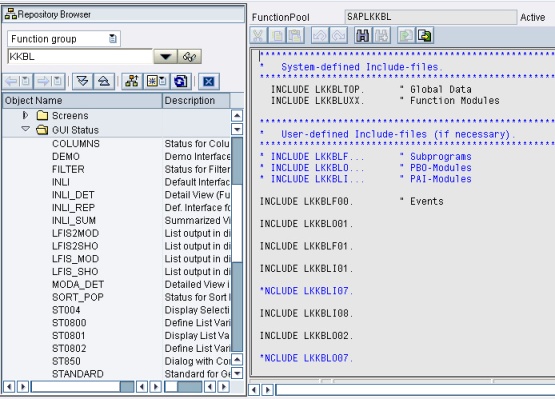Select the SORT_POP GUI status

[x=78, y=297]
